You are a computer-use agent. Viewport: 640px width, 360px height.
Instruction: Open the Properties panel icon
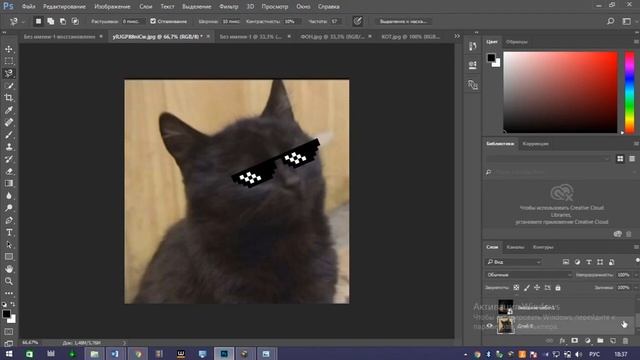473,65
